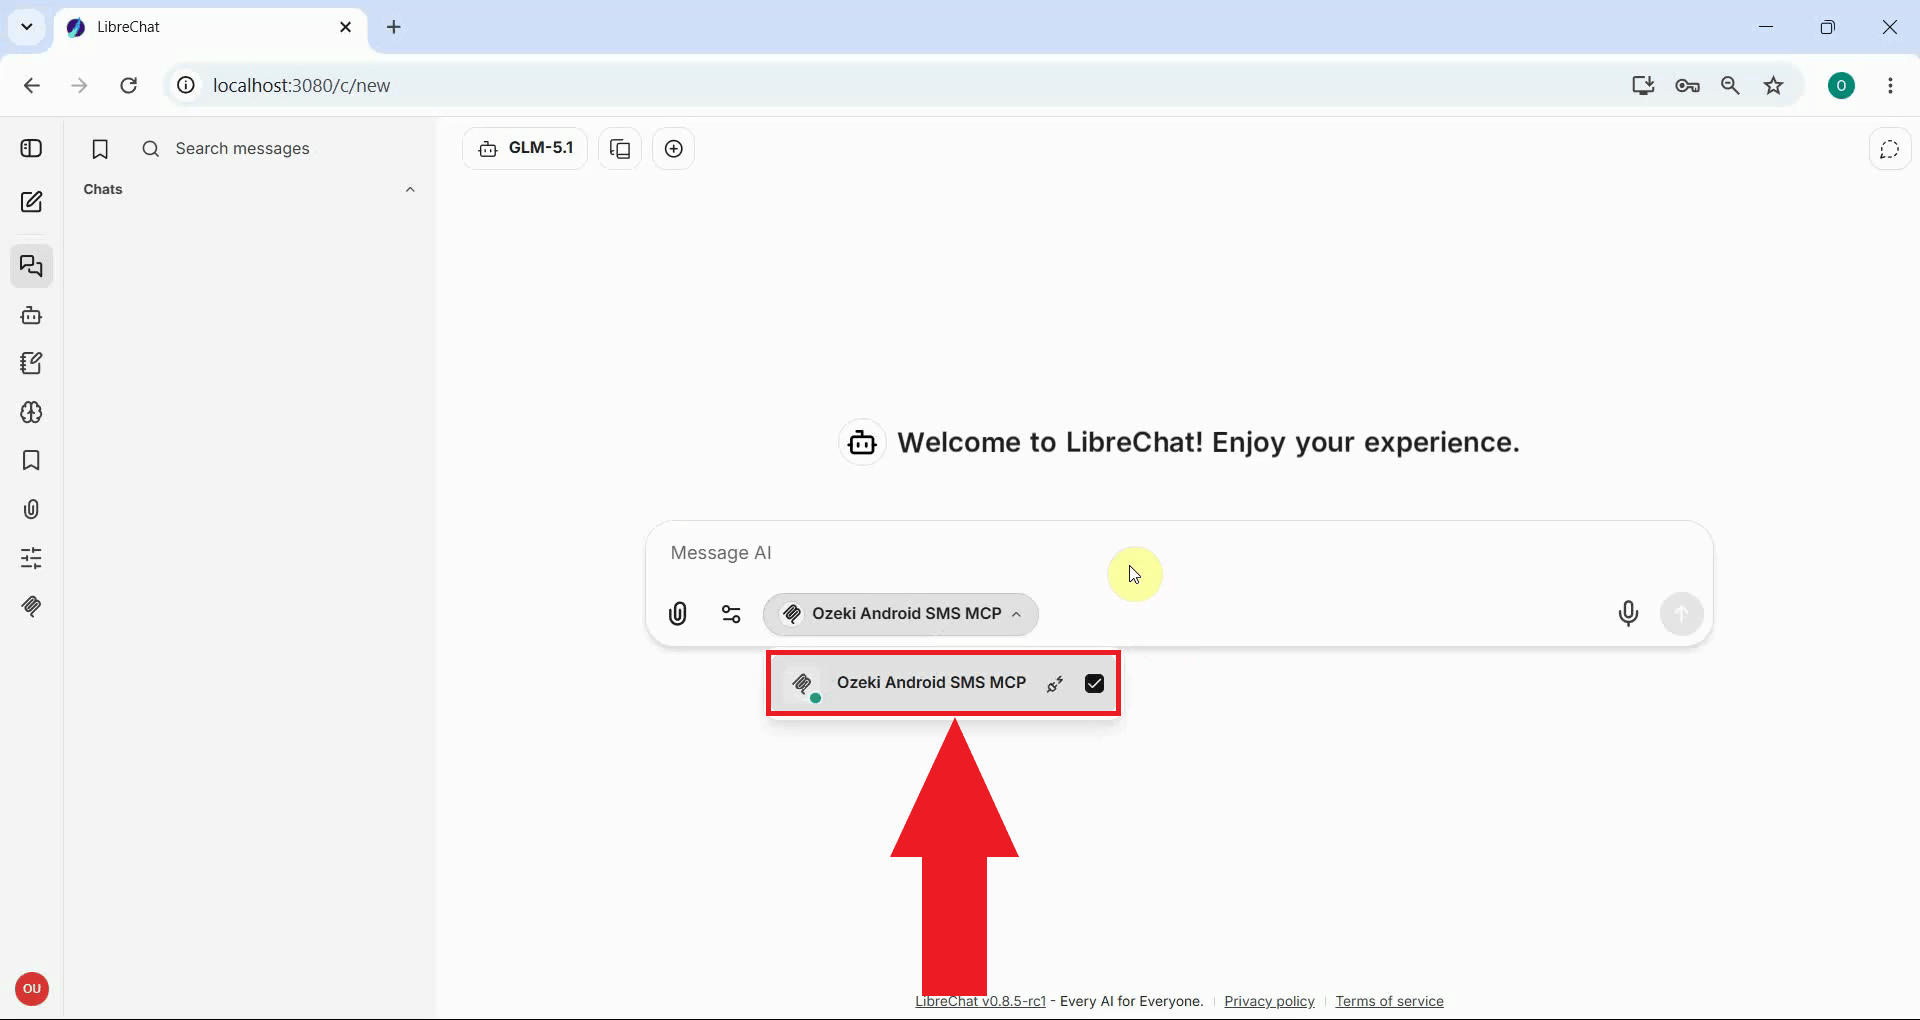Open attached files paperclip in side rail

[31, 509]
